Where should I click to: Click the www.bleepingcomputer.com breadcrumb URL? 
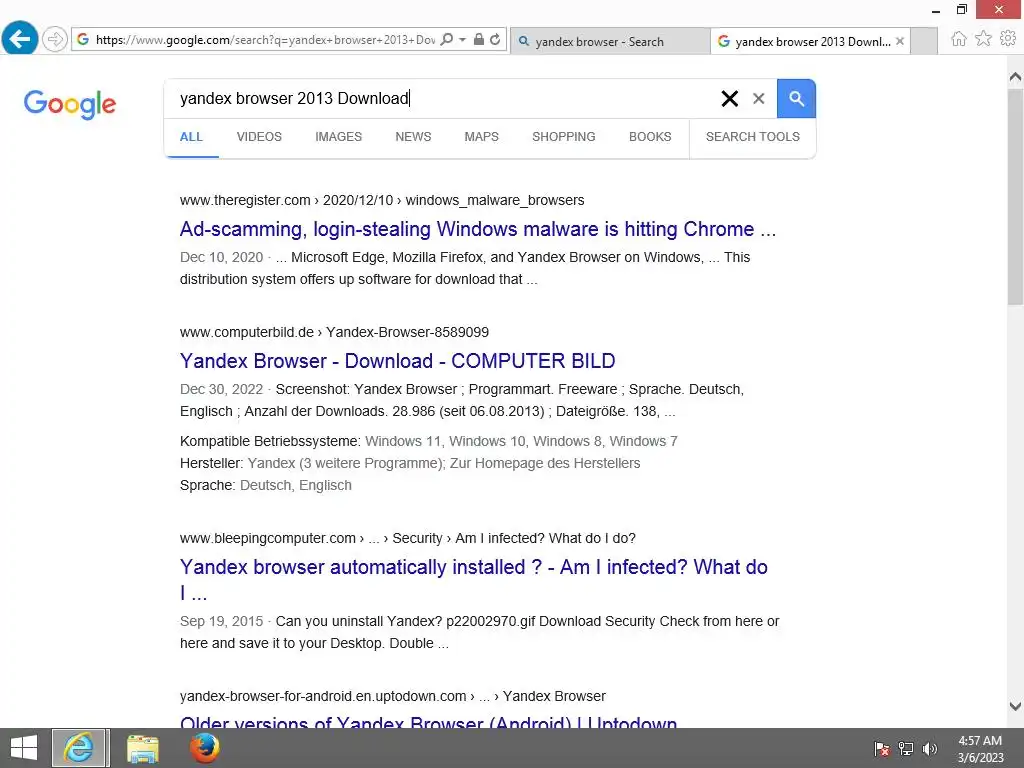coord(408,539)
